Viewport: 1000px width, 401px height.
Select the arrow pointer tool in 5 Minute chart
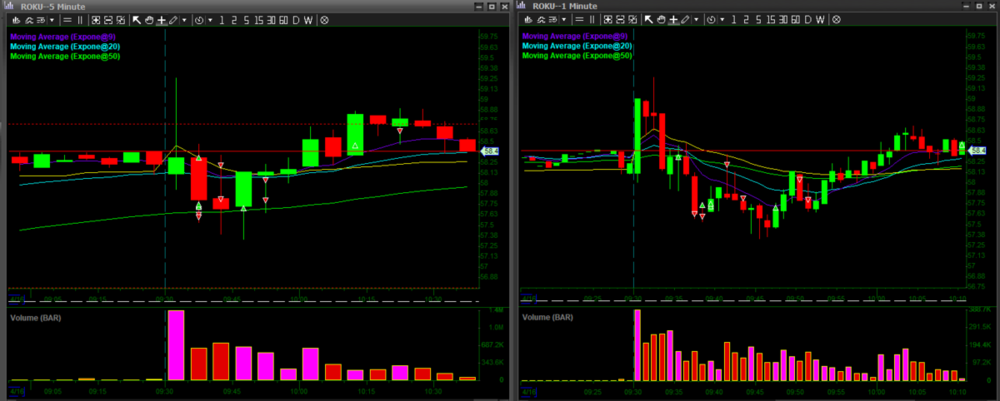click(138, 20)
